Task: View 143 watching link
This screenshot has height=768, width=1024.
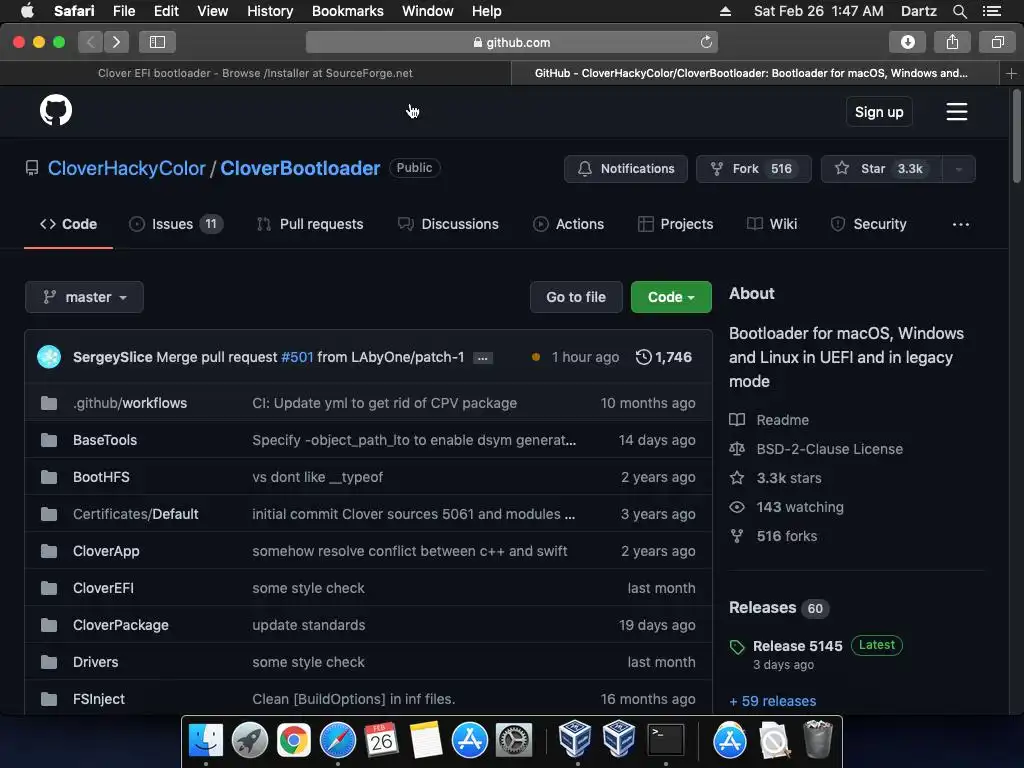Action: tap(800, 507)
